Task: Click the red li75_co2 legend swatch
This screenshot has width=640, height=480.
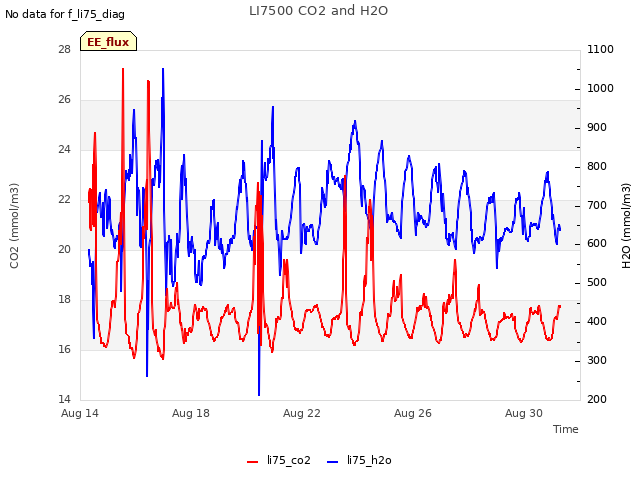Action: [x=253, y=462]
